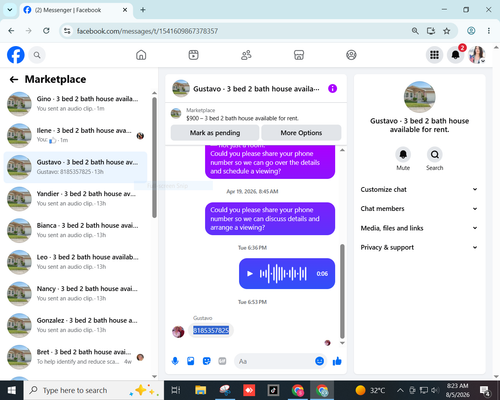Click the large listing photo in info panel
The height and width of the screenshot is (400, 500).
(419, 97)
